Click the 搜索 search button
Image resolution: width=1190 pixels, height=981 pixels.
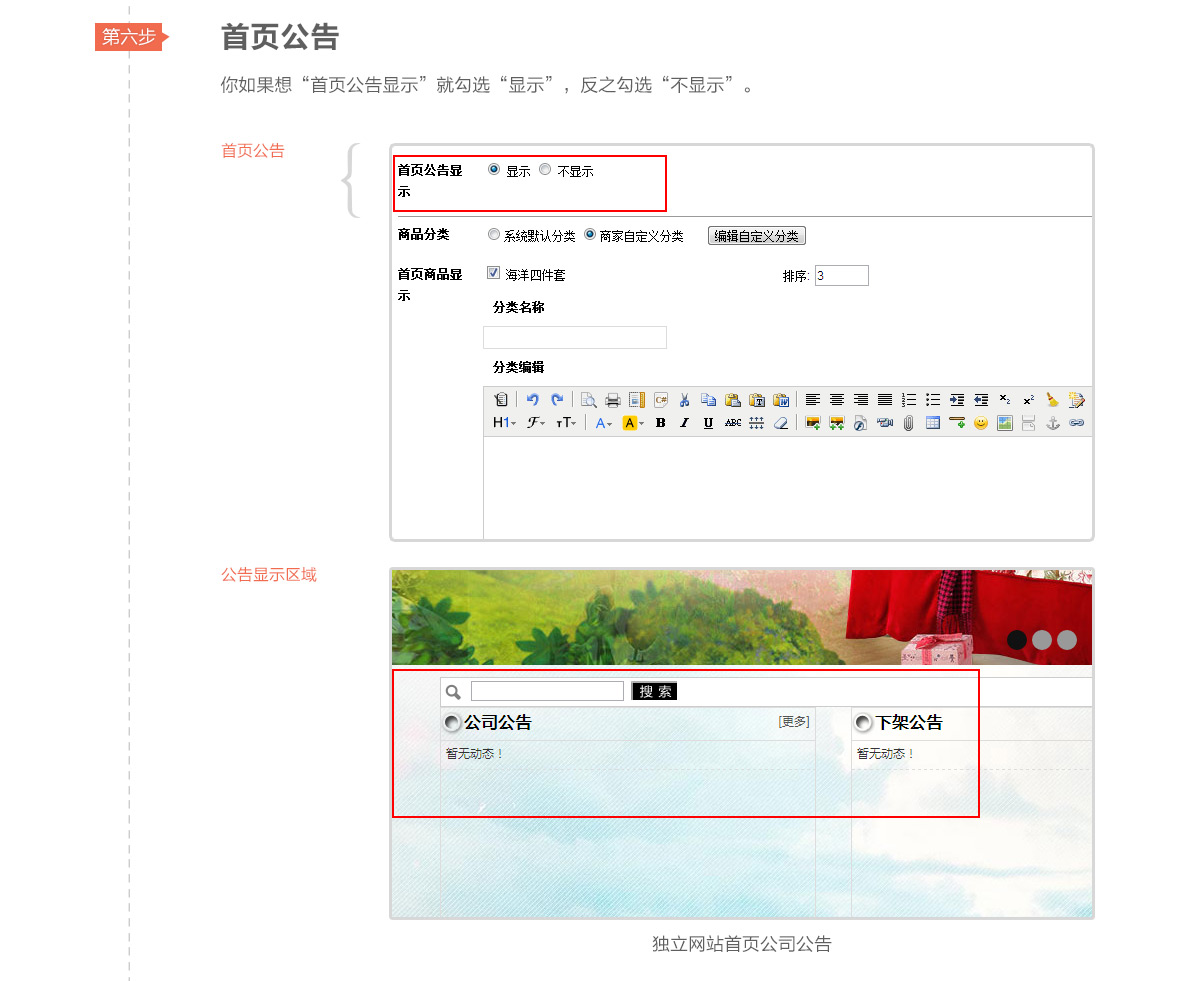(654, 691)
